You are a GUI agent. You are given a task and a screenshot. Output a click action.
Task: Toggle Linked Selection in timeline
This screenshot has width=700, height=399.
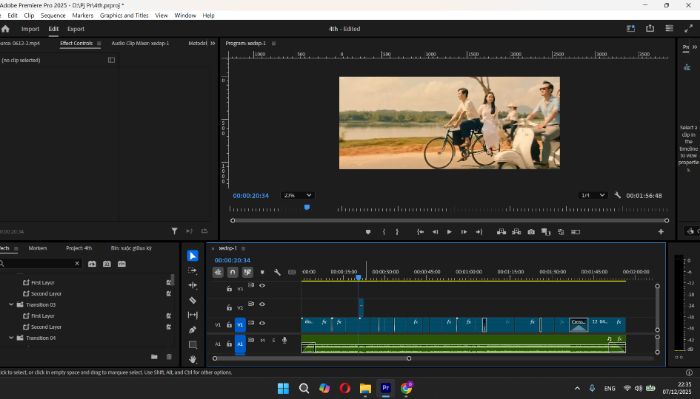pyautogui.click(x=247, y=272)
